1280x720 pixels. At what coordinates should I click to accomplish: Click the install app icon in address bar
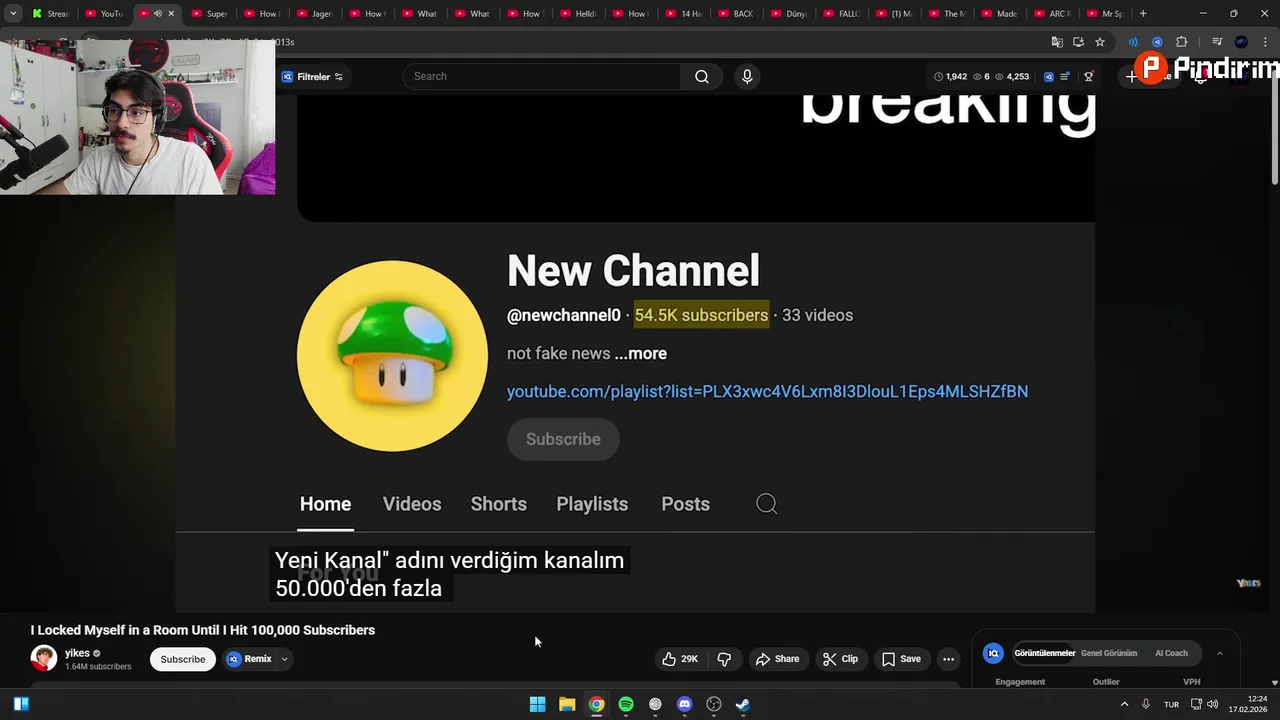click(x=1078, y=42)
